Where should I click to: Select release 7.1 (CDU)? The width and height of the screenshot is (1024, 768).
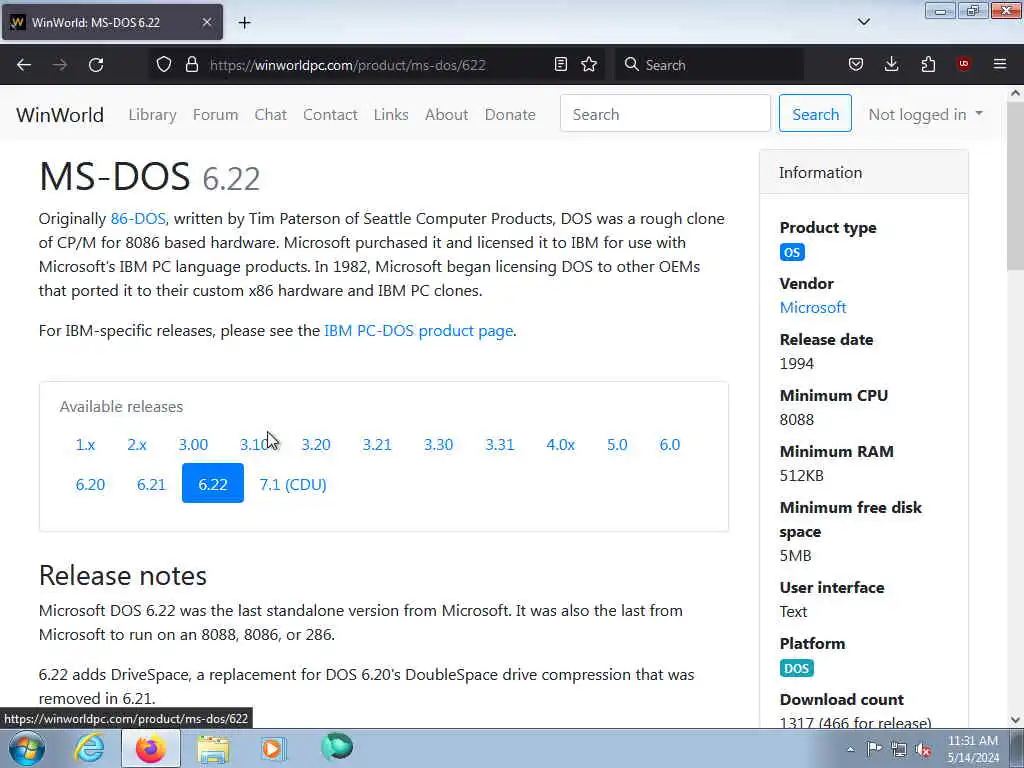tap(293, 484)
